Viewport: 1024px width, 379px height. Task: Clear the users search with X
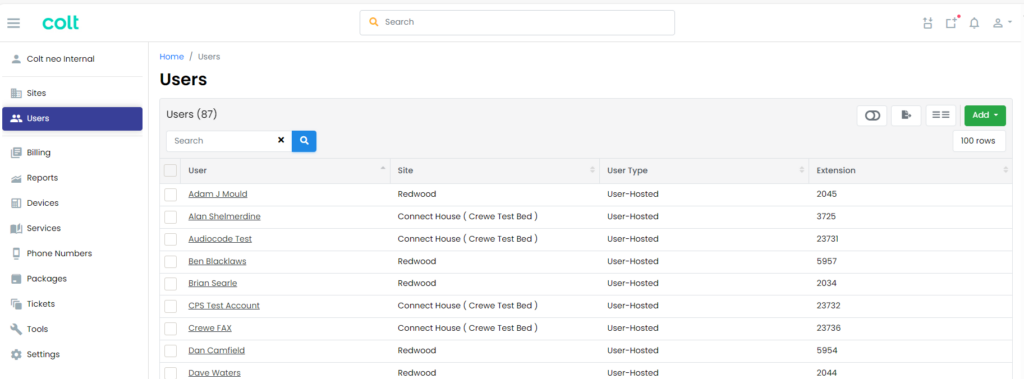point(281,140)
